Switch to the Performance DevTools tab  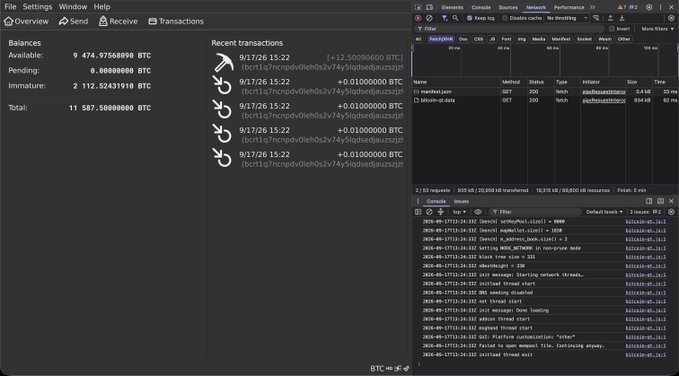pos(569,7)
